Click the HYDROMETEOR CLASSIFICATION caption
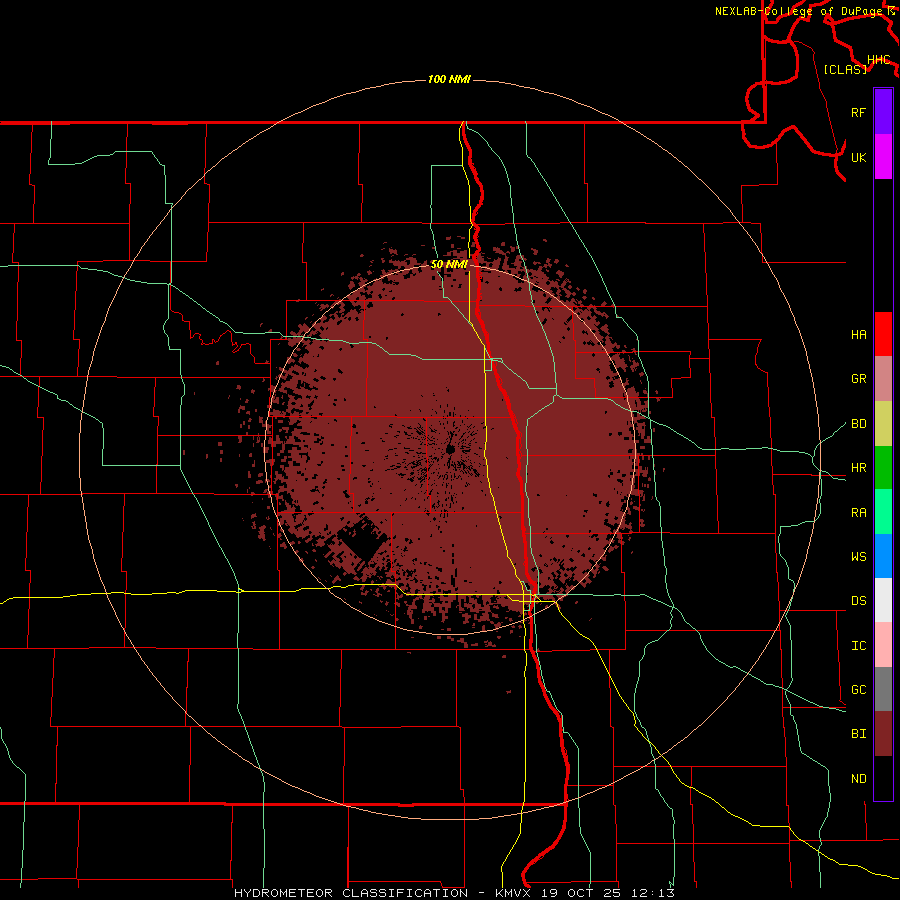The height and width of the screenshot is (900, 900). click(351, 893)
